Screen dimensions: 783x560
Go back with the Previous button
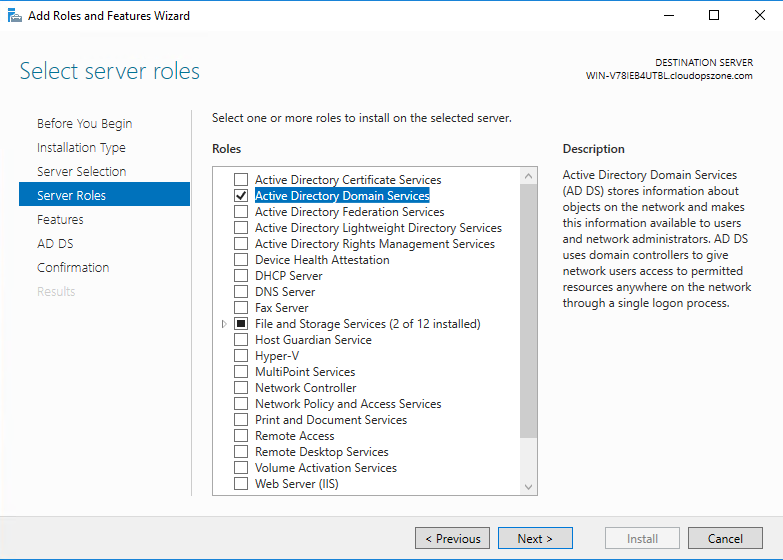coord(452,538)
